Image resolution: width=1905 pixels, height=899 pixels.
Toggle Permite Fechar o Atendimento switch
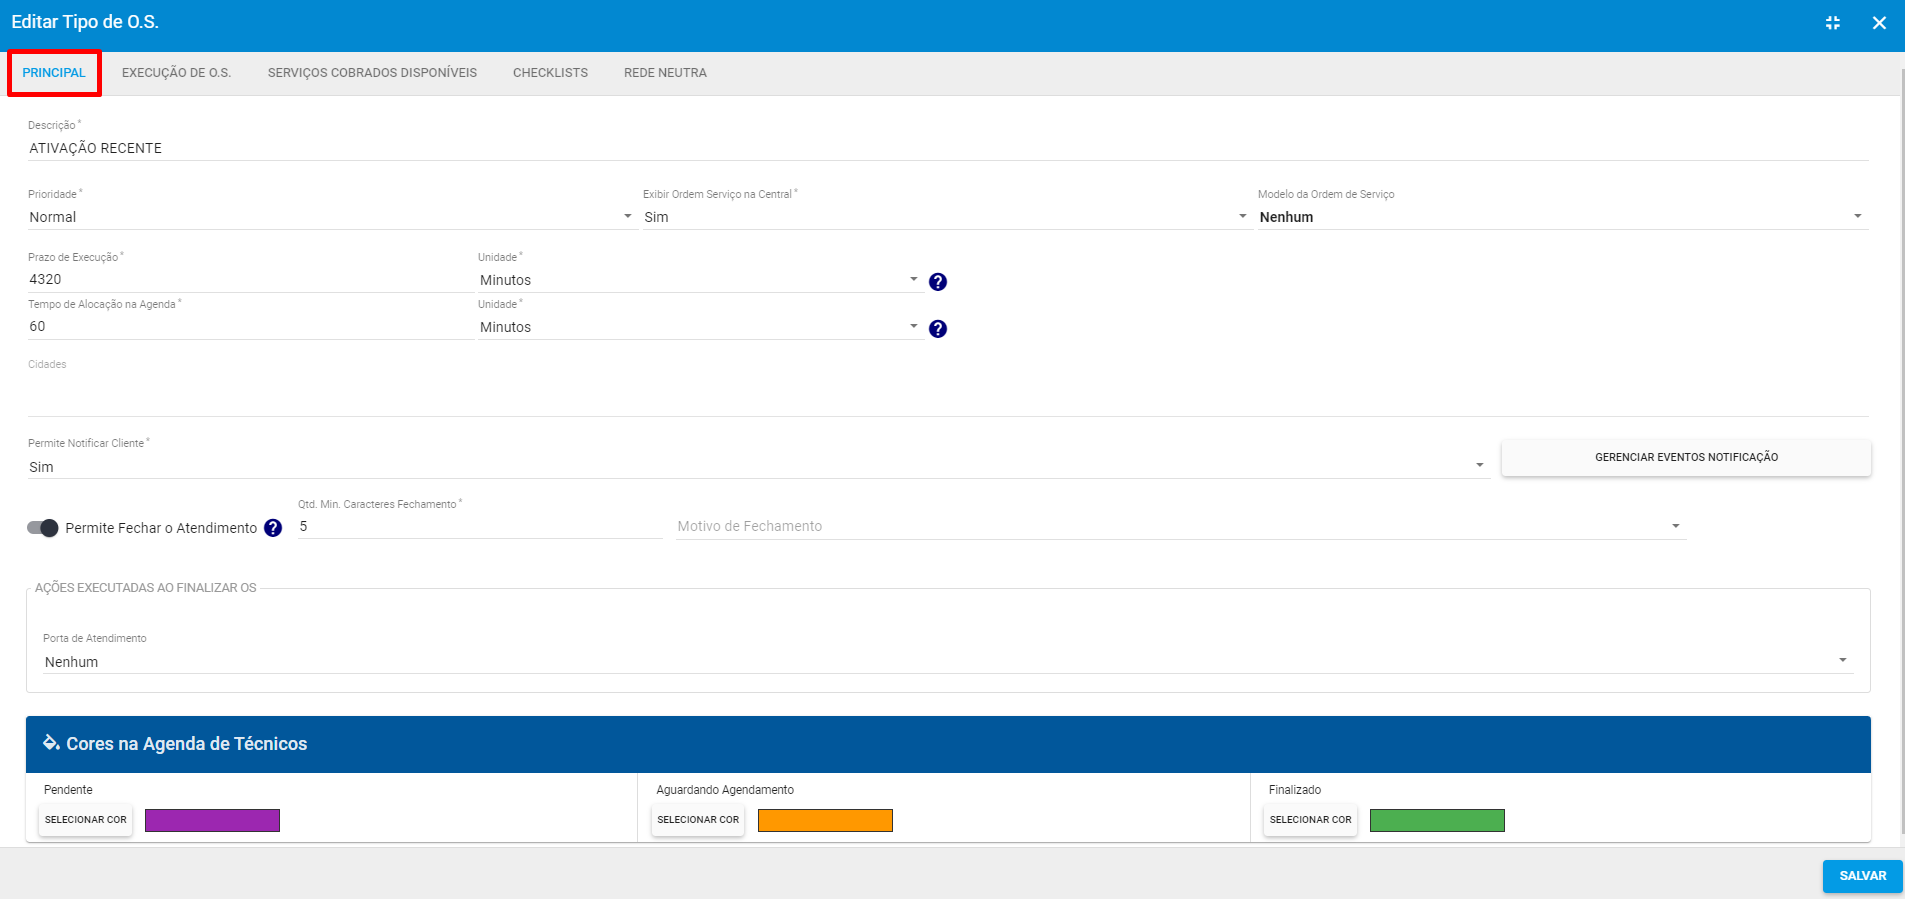pos(42,528)
